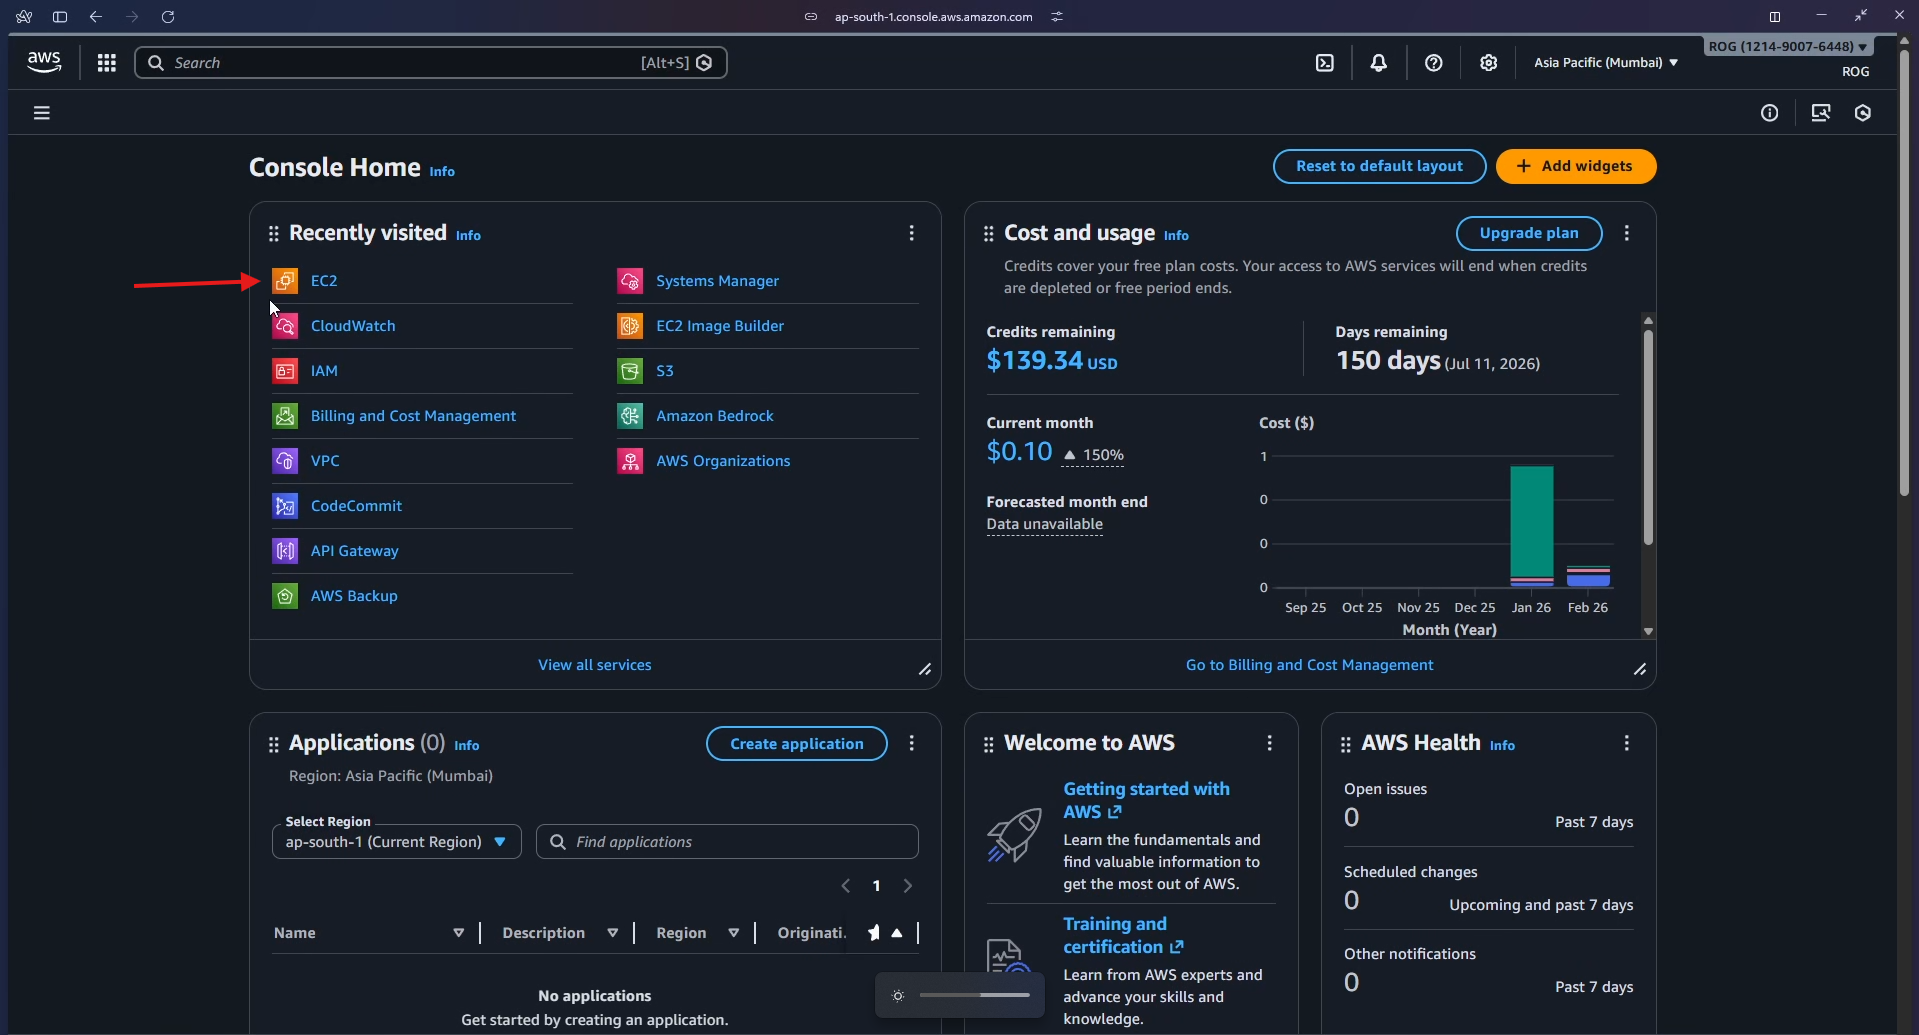Open the settings gear

tap(1489, 62)
